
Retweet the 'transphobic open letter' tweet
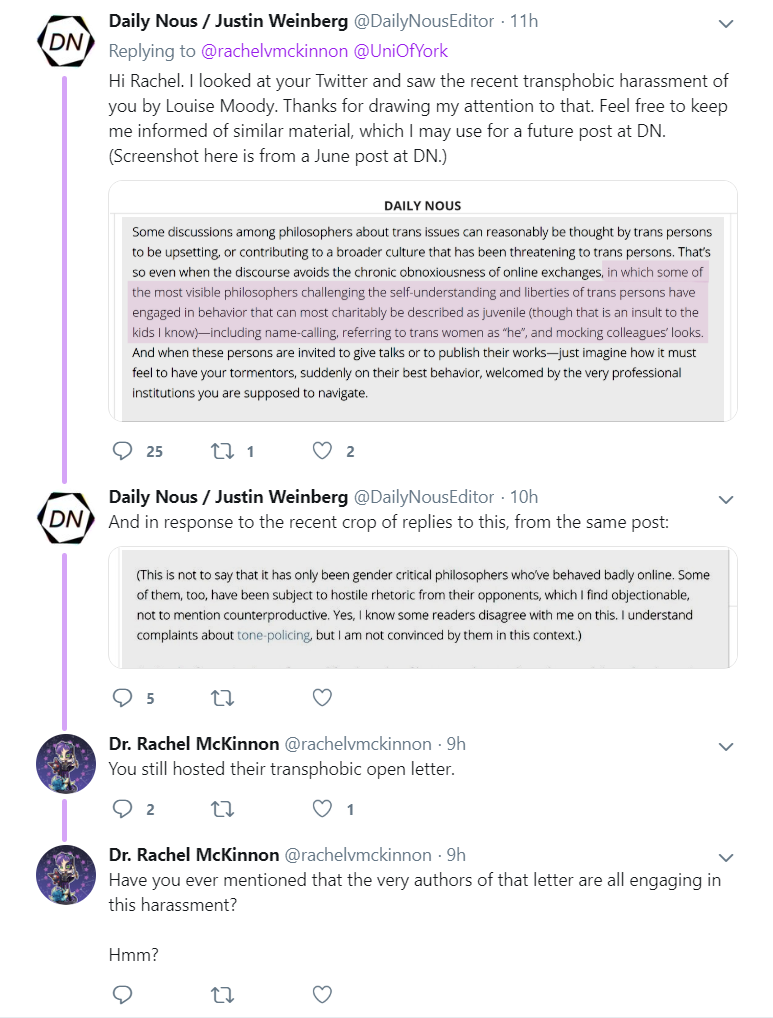click(223, 809)
